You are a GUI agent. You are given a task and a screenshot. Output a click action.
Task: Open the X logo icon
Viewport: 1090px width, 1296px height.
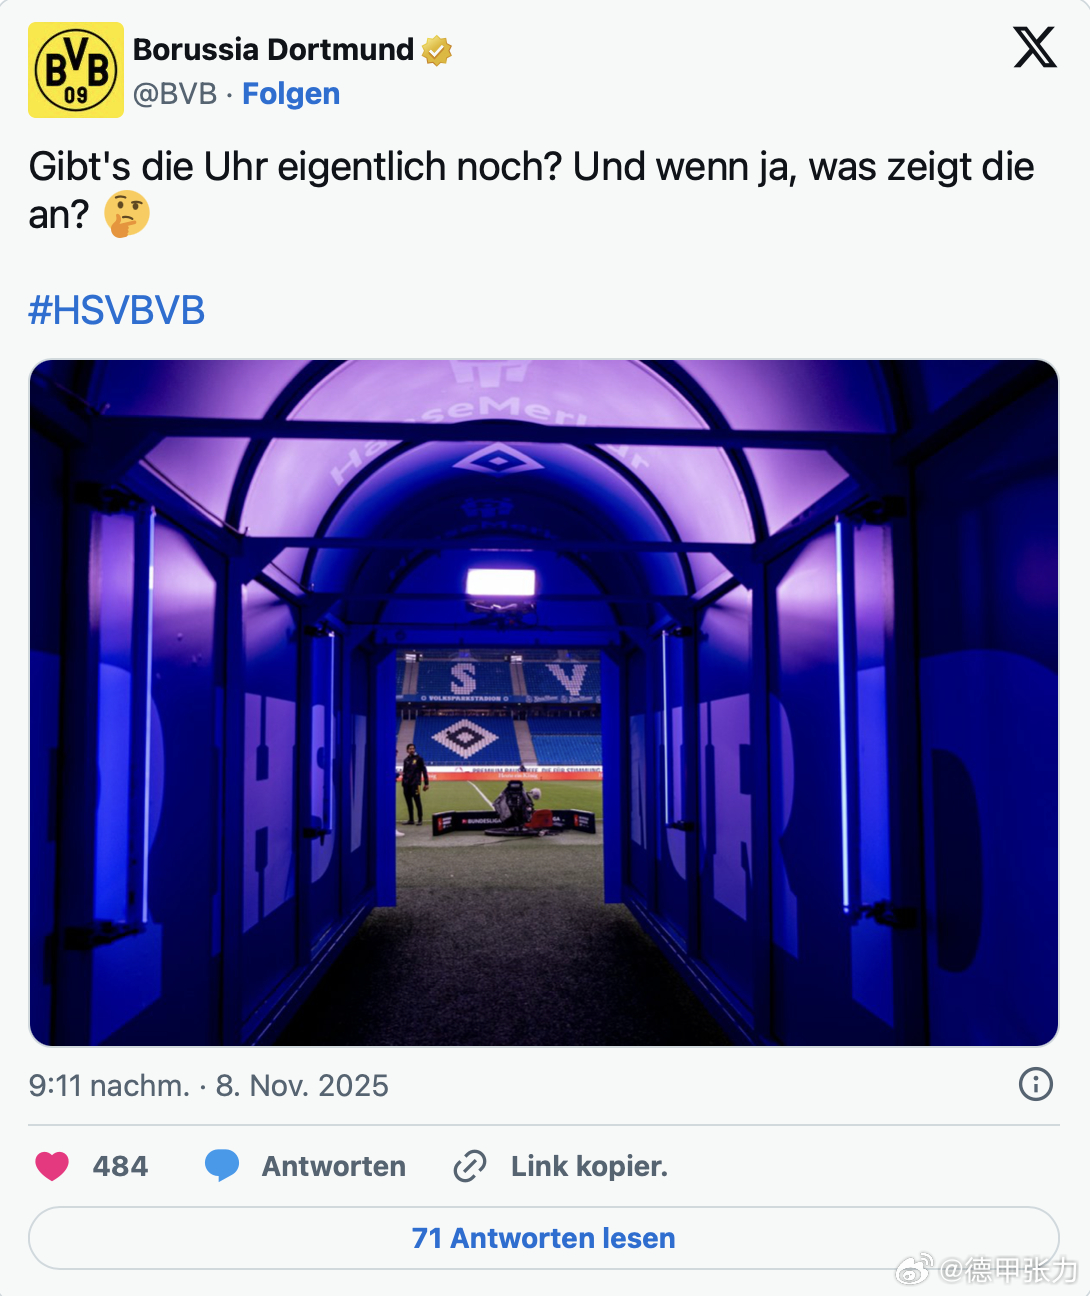coord(1035,47)
